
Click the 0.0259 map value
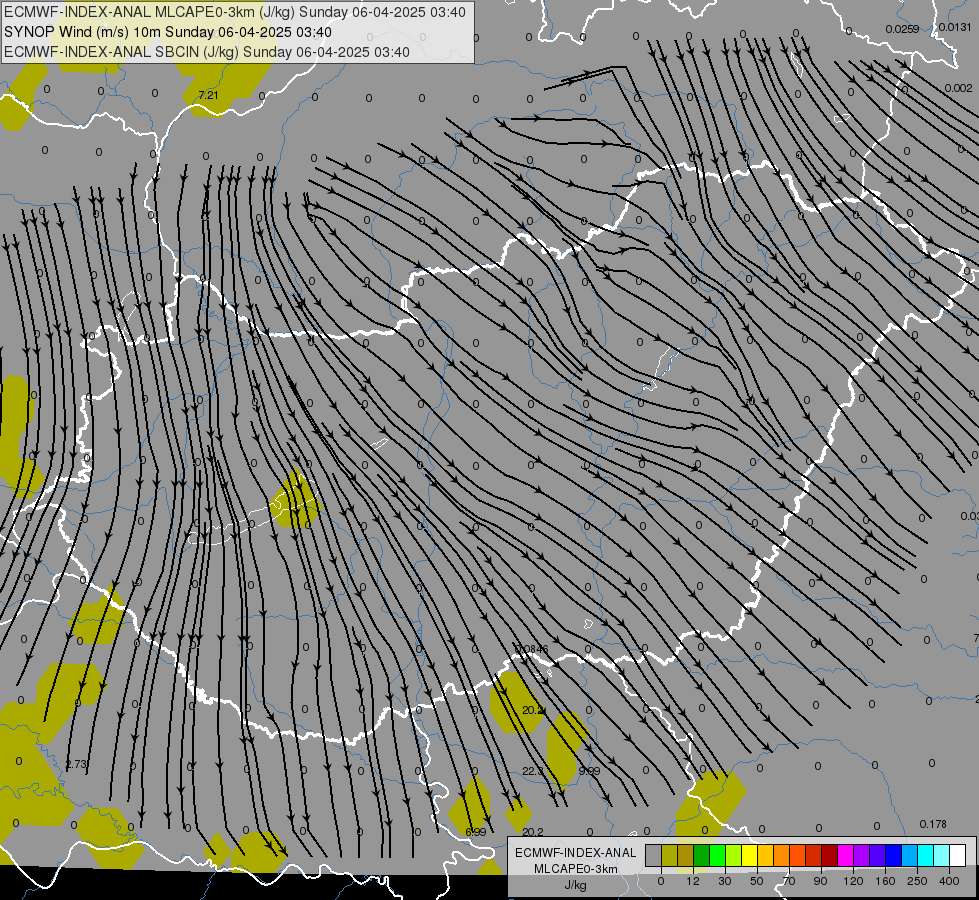click(902, 29)
